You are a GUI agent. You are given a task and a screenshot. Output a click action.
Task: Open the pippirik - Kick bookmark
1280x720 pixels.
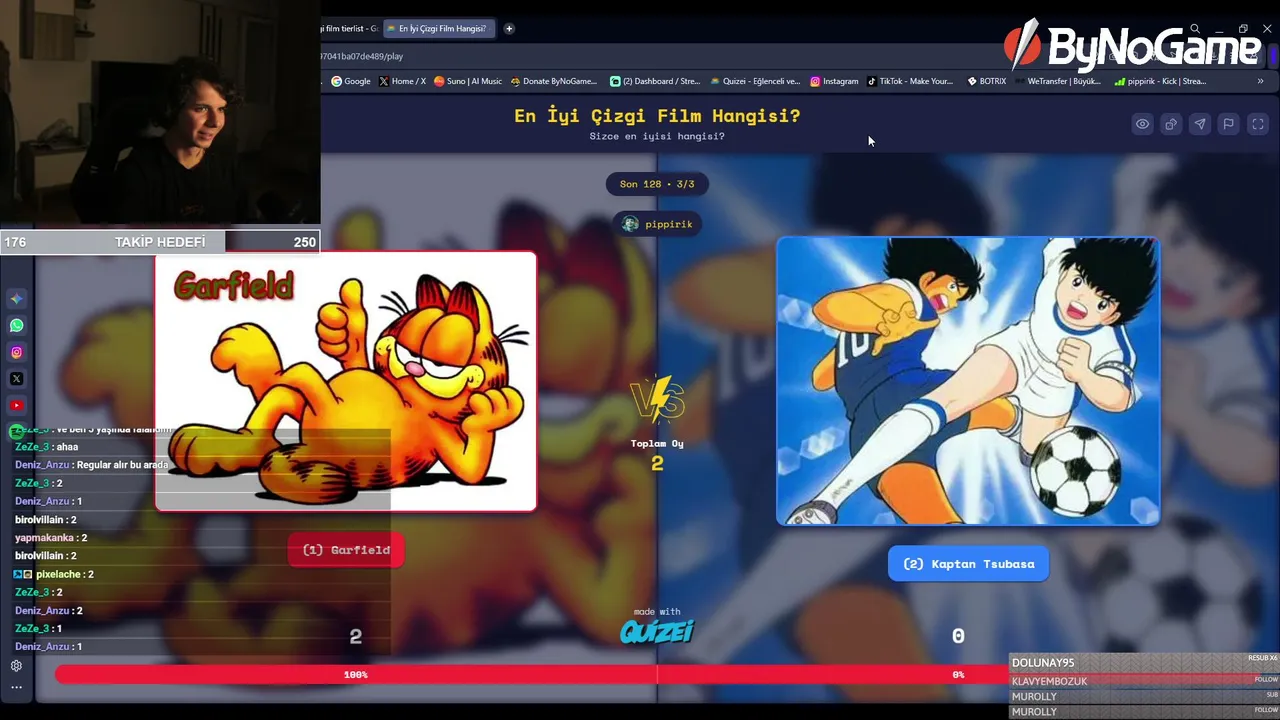click(x=1160, y=81)
